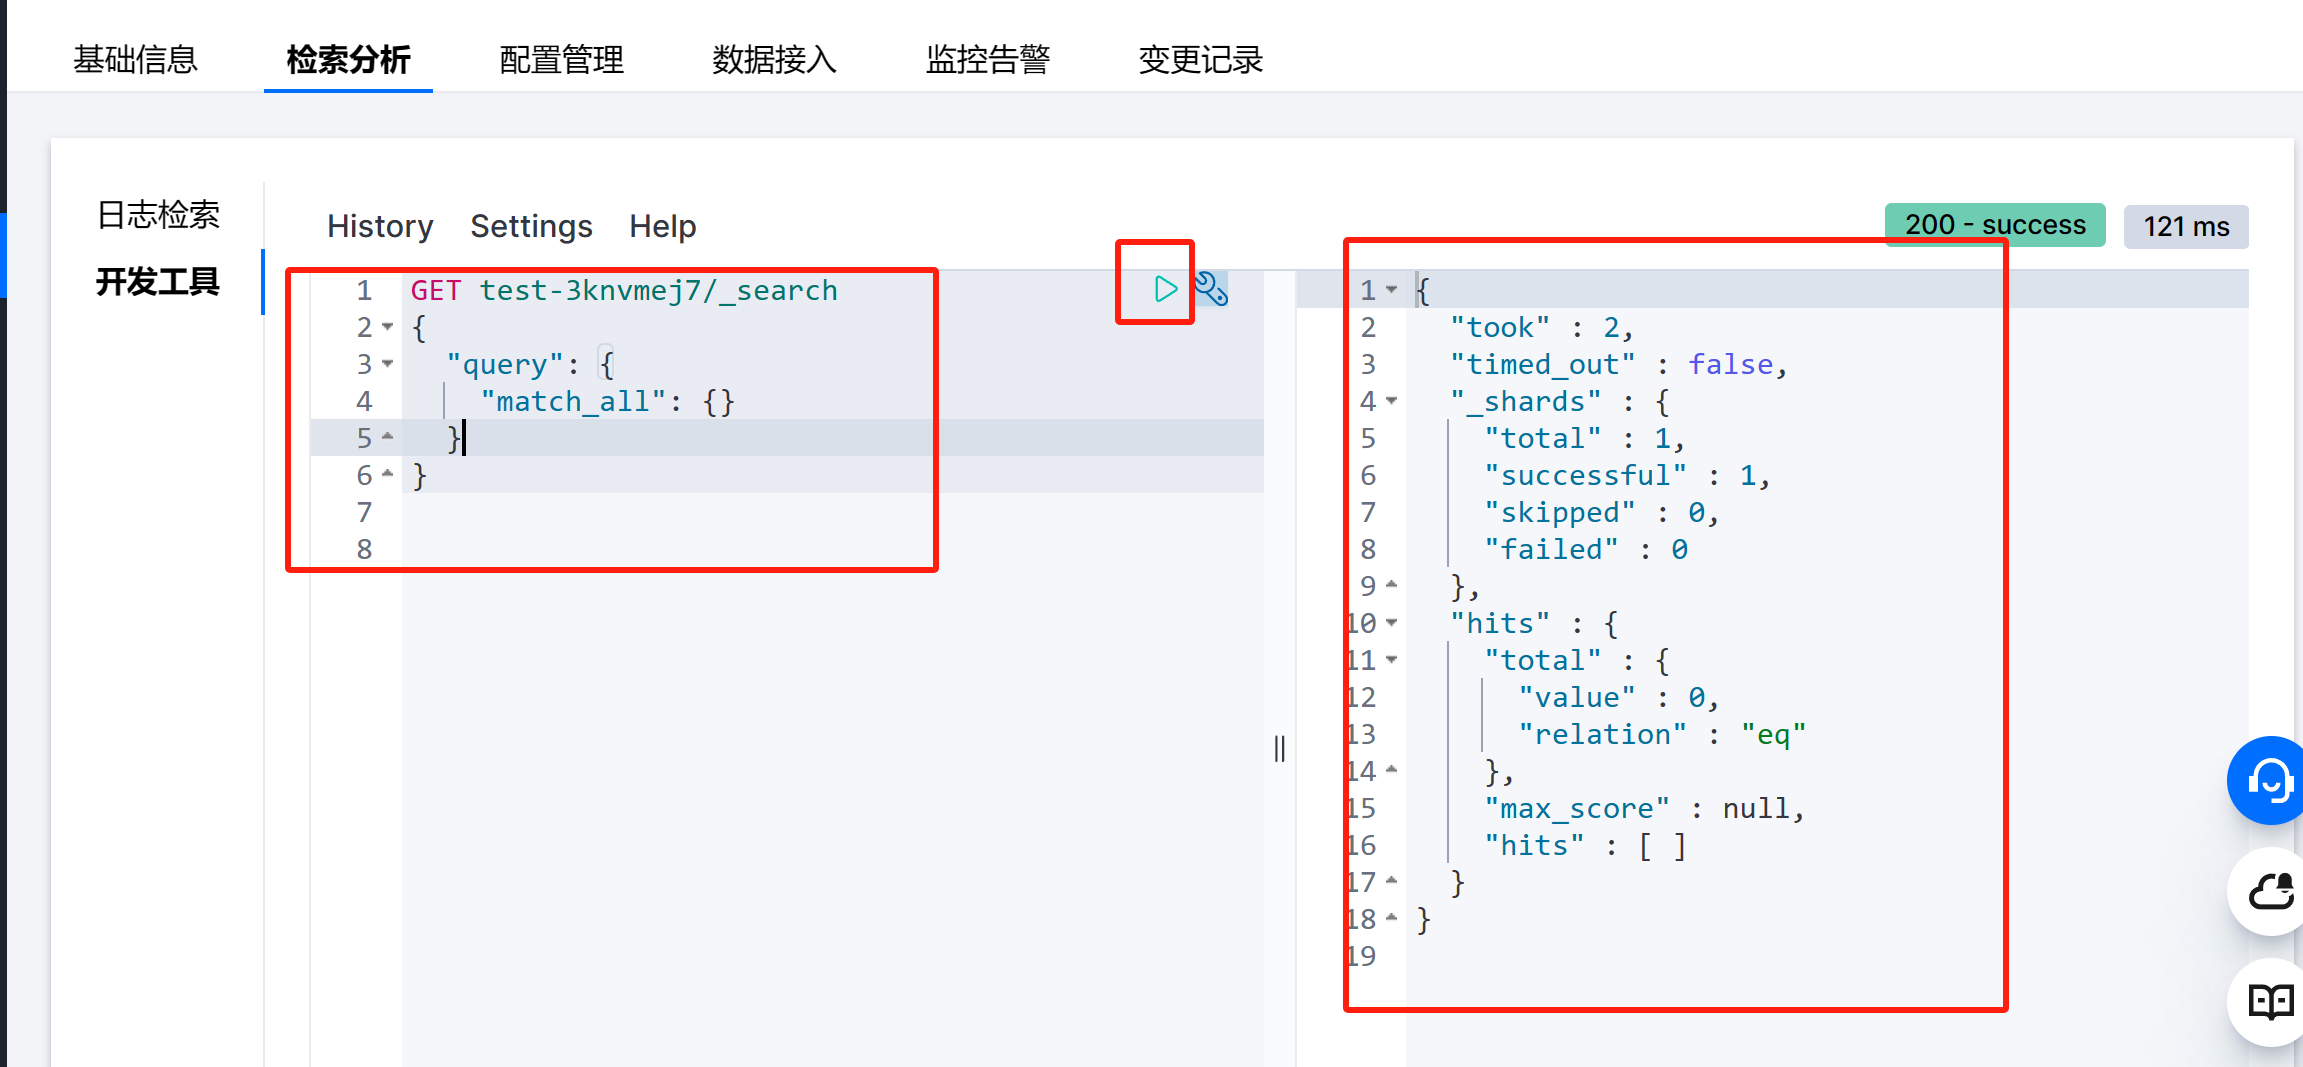This screenshot has height=1067, width=2303.
Task: Place cursor on the "match_all": {} line
Action: click(607, 401)
